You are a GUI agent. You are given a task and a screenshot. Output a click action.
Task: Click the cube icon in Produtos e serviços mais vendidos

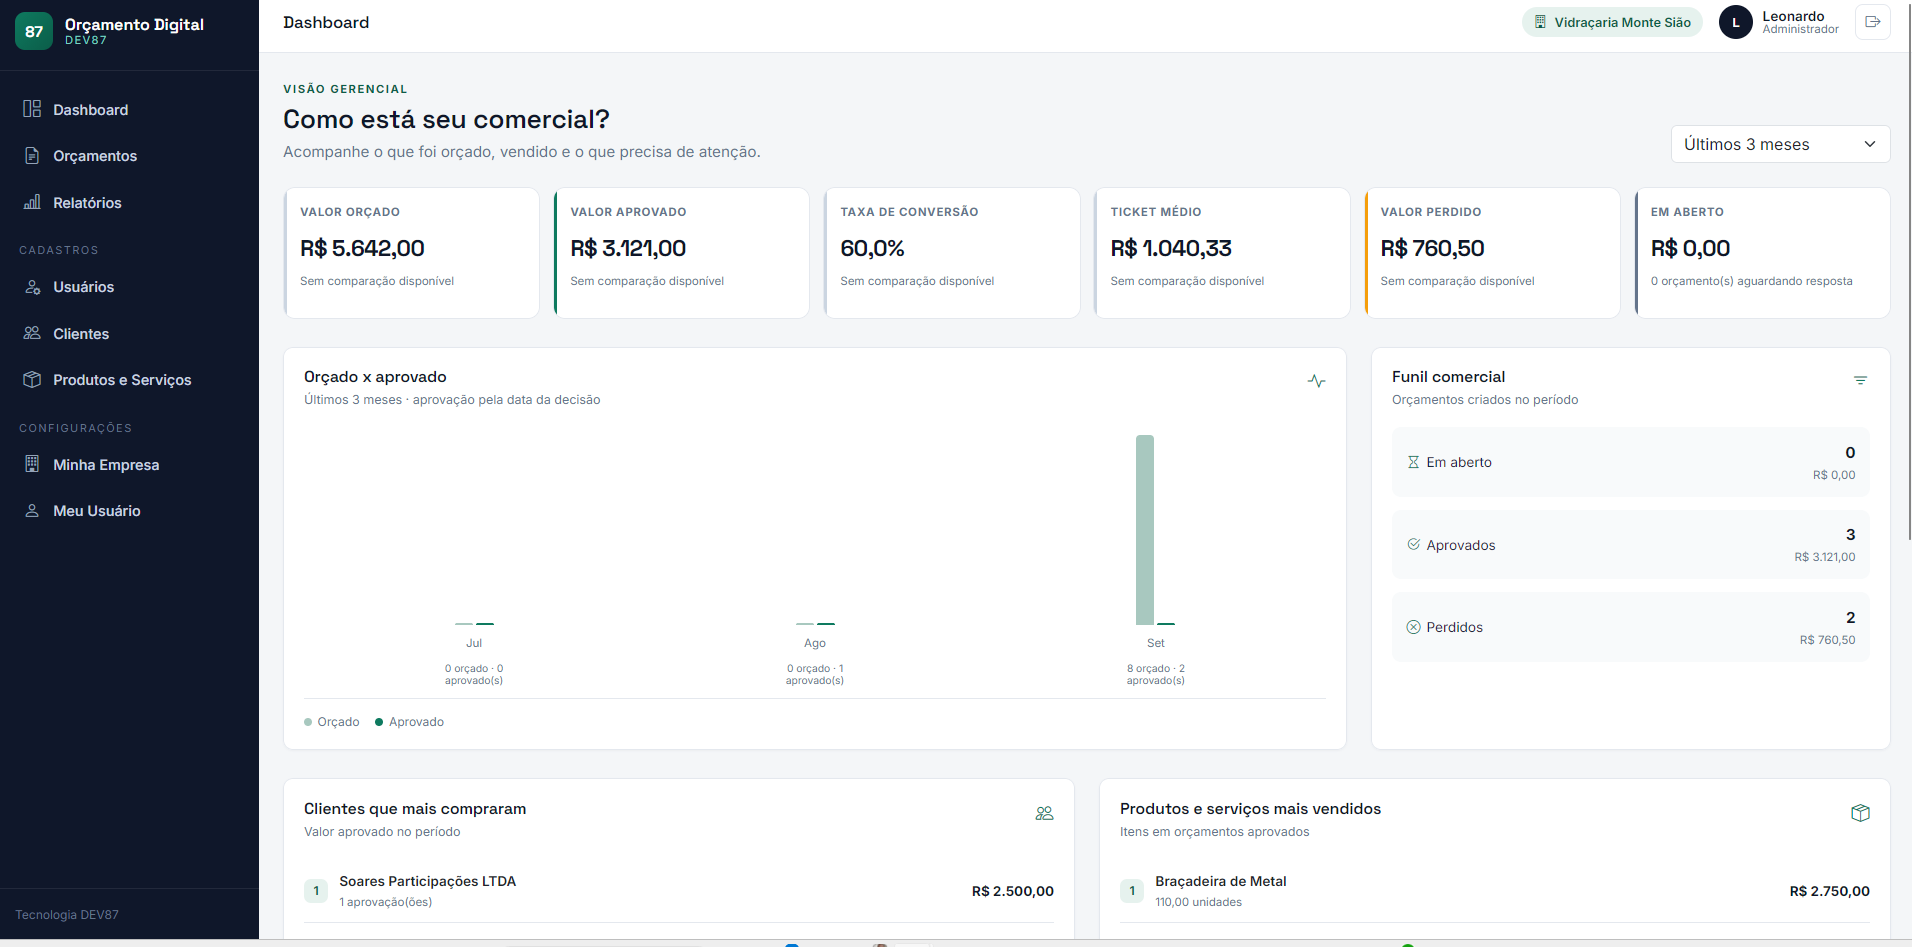point(1860,813)
